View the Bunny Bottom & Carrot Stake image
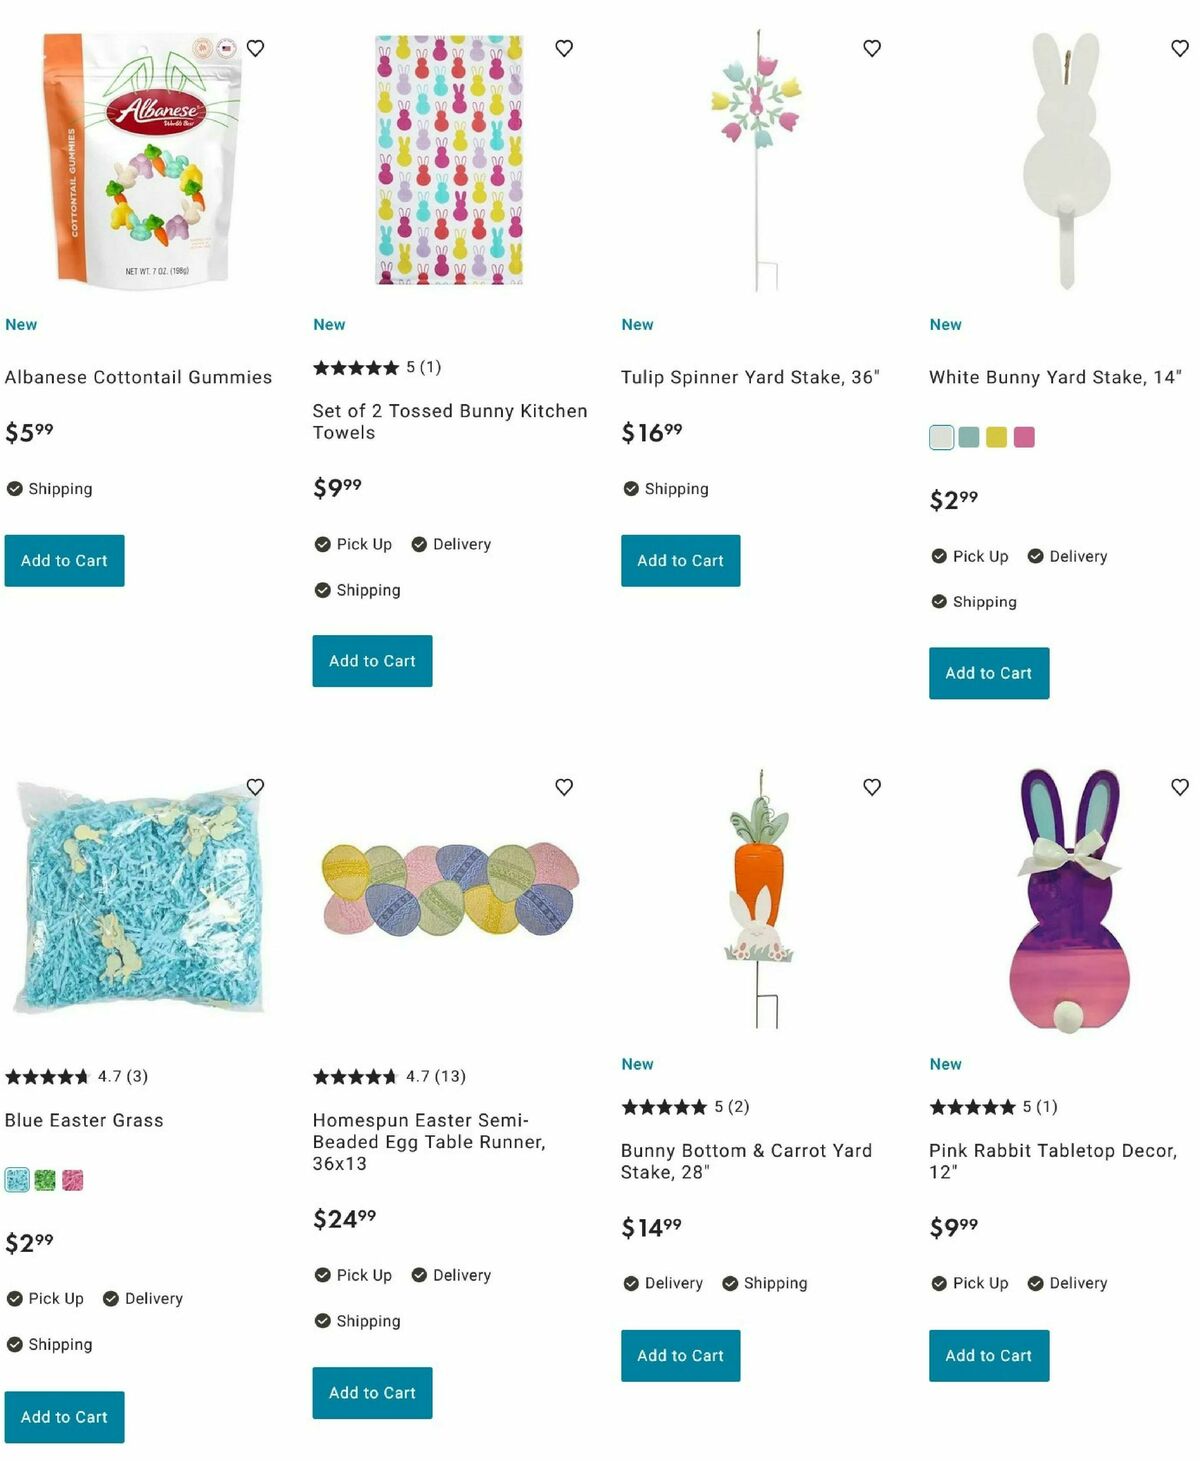The width and height of the screenshot is (1200, 1461). (x=758, y=898)
